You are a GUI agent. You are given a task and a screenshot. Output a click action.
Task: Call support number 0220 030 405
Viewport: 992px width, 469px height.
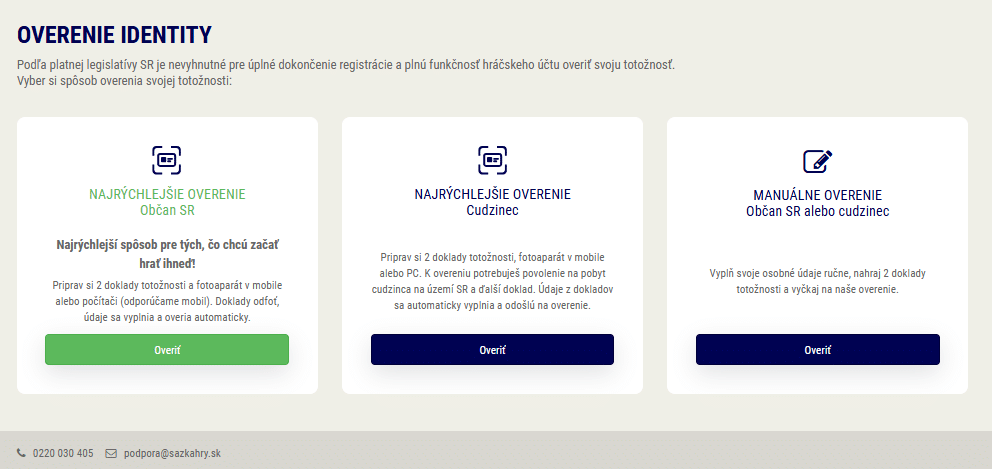pyautogui.click(x=63, y=453)
